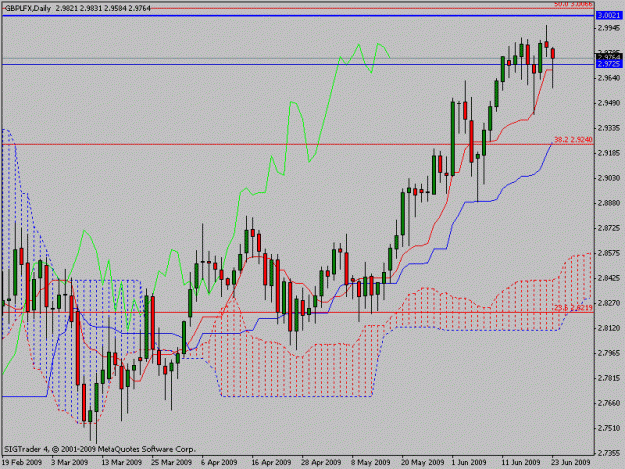Click the blue 2.9725 price label
The width and height of the screenshot is (625, 469).
click(x=609, y=64)
